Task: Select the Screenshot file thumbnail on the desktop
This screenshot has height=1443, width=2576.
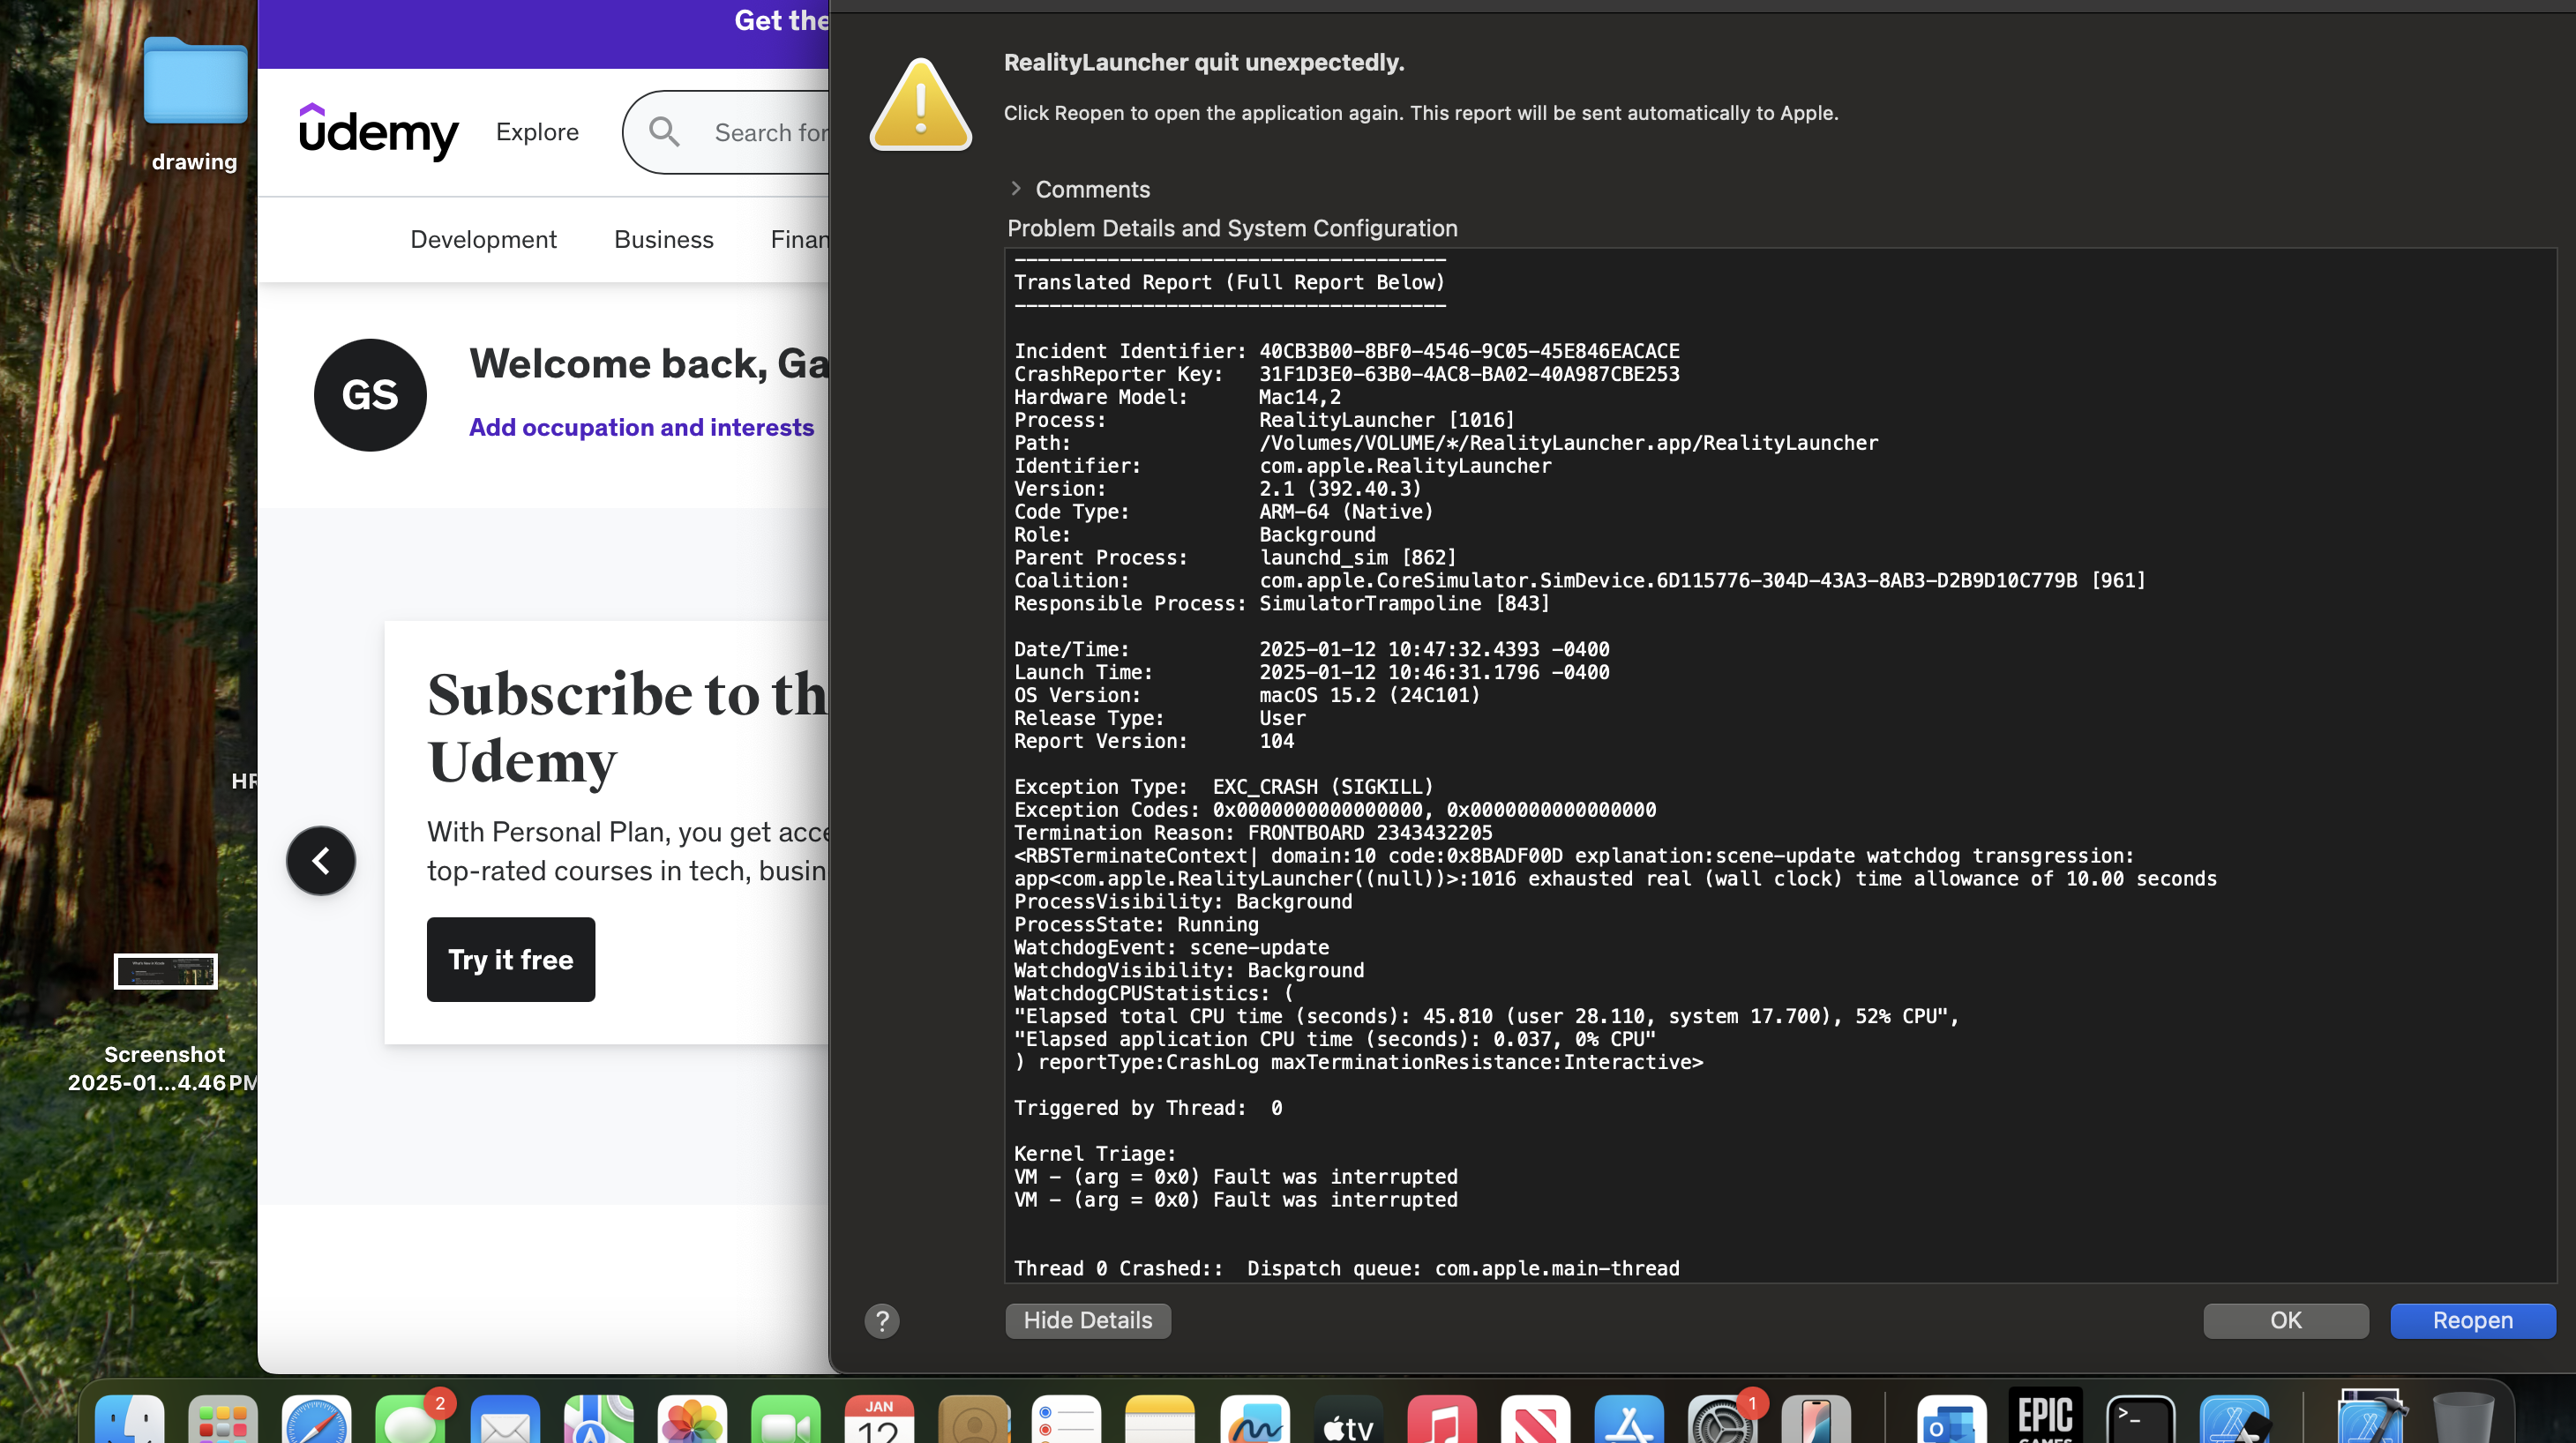Action: pyautogui.click(x=165, y=970)
